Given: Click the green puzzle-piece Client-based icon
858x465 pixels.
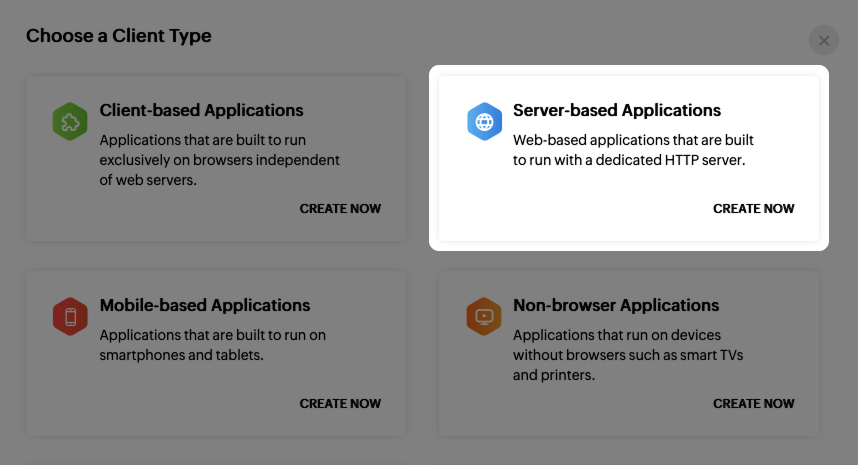Looking at the screenshot, I should coord(70,123).
